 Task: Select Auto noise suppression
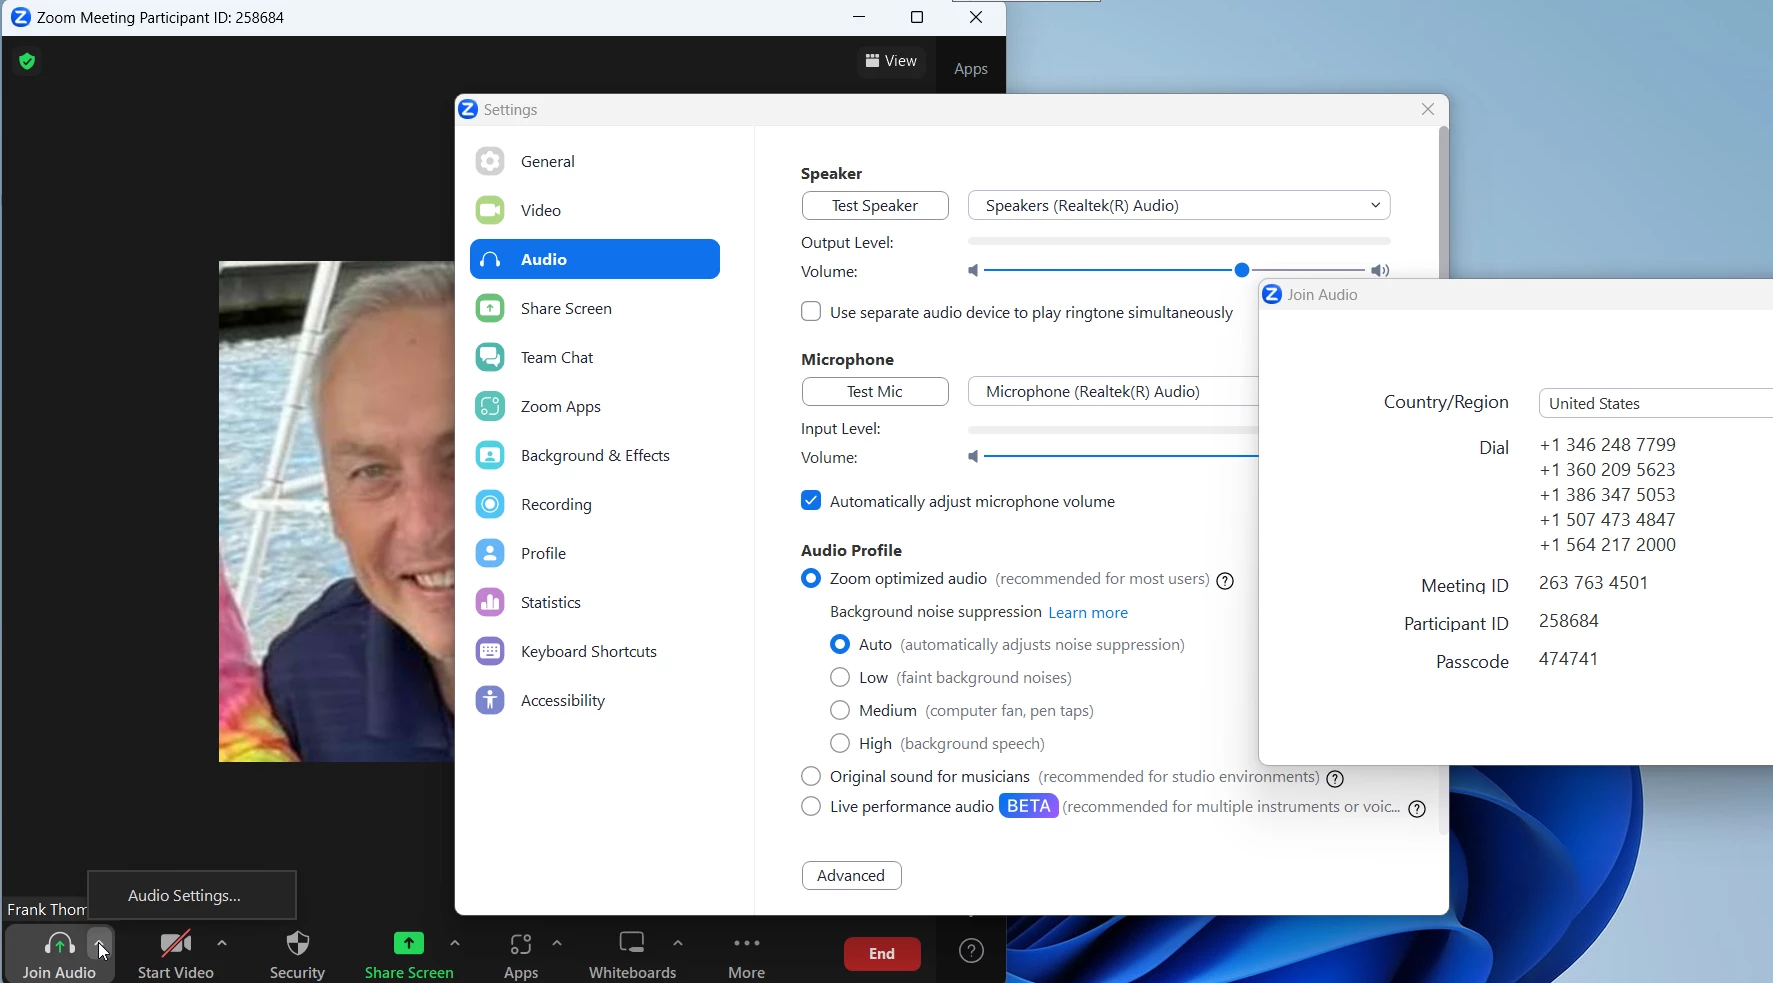point(840,645)
